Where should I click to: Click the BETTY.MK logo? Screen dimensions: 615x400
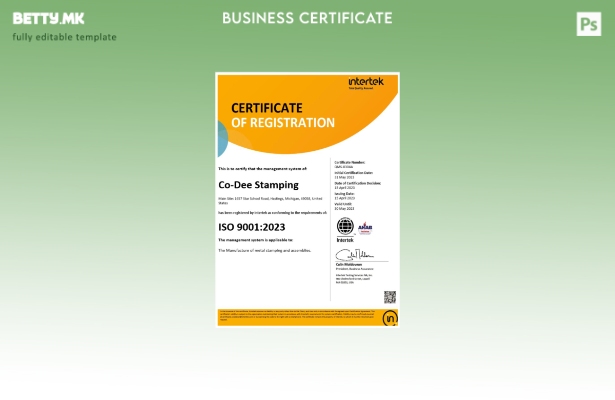(x=48, y=18)
